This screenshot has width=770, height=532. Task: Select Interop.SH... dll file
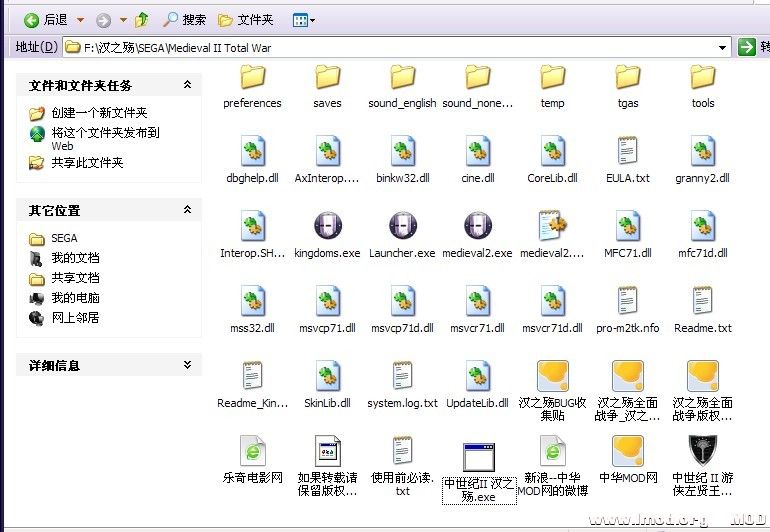252,235
